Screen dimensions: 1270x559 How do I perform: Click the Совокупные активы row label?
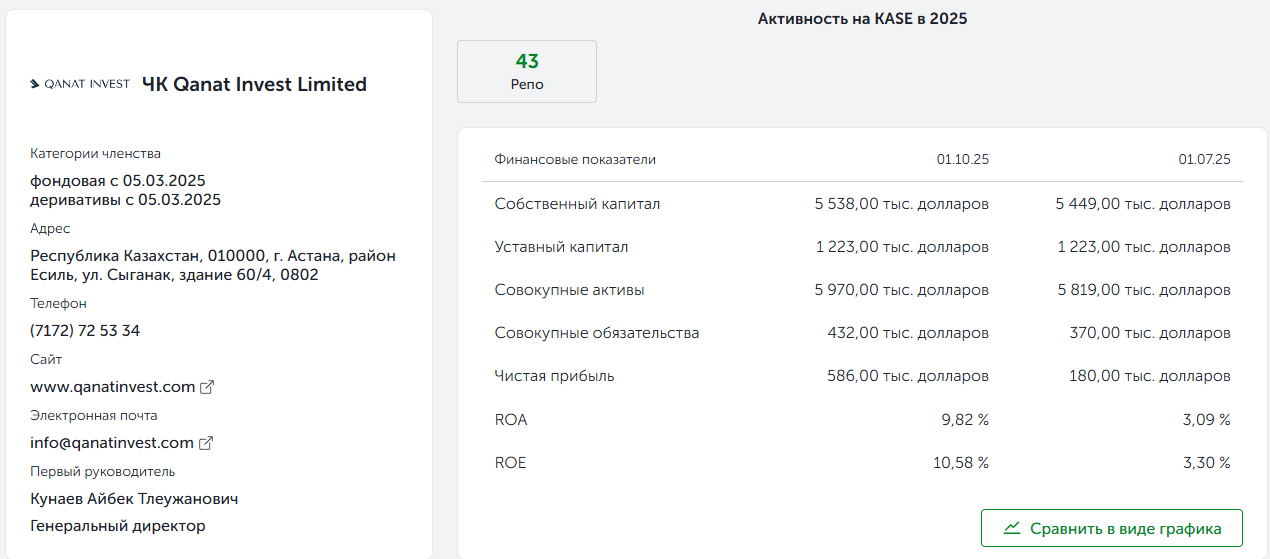[x=569, y=290]
